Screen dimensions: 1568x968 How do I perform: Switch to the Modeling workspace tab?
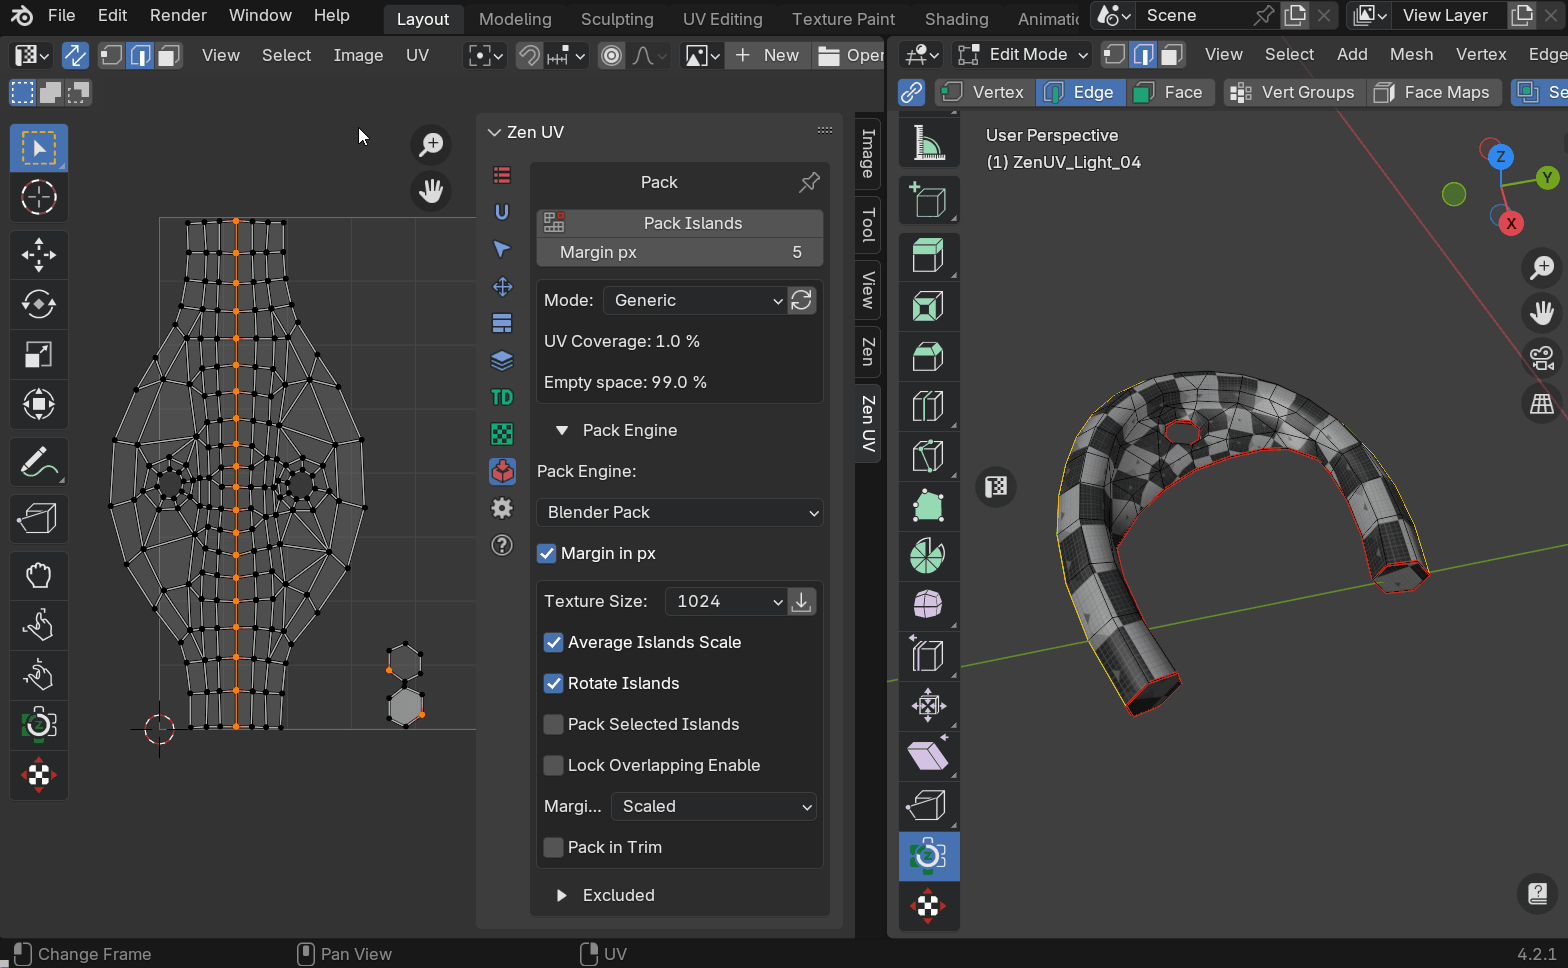point(515,19)
